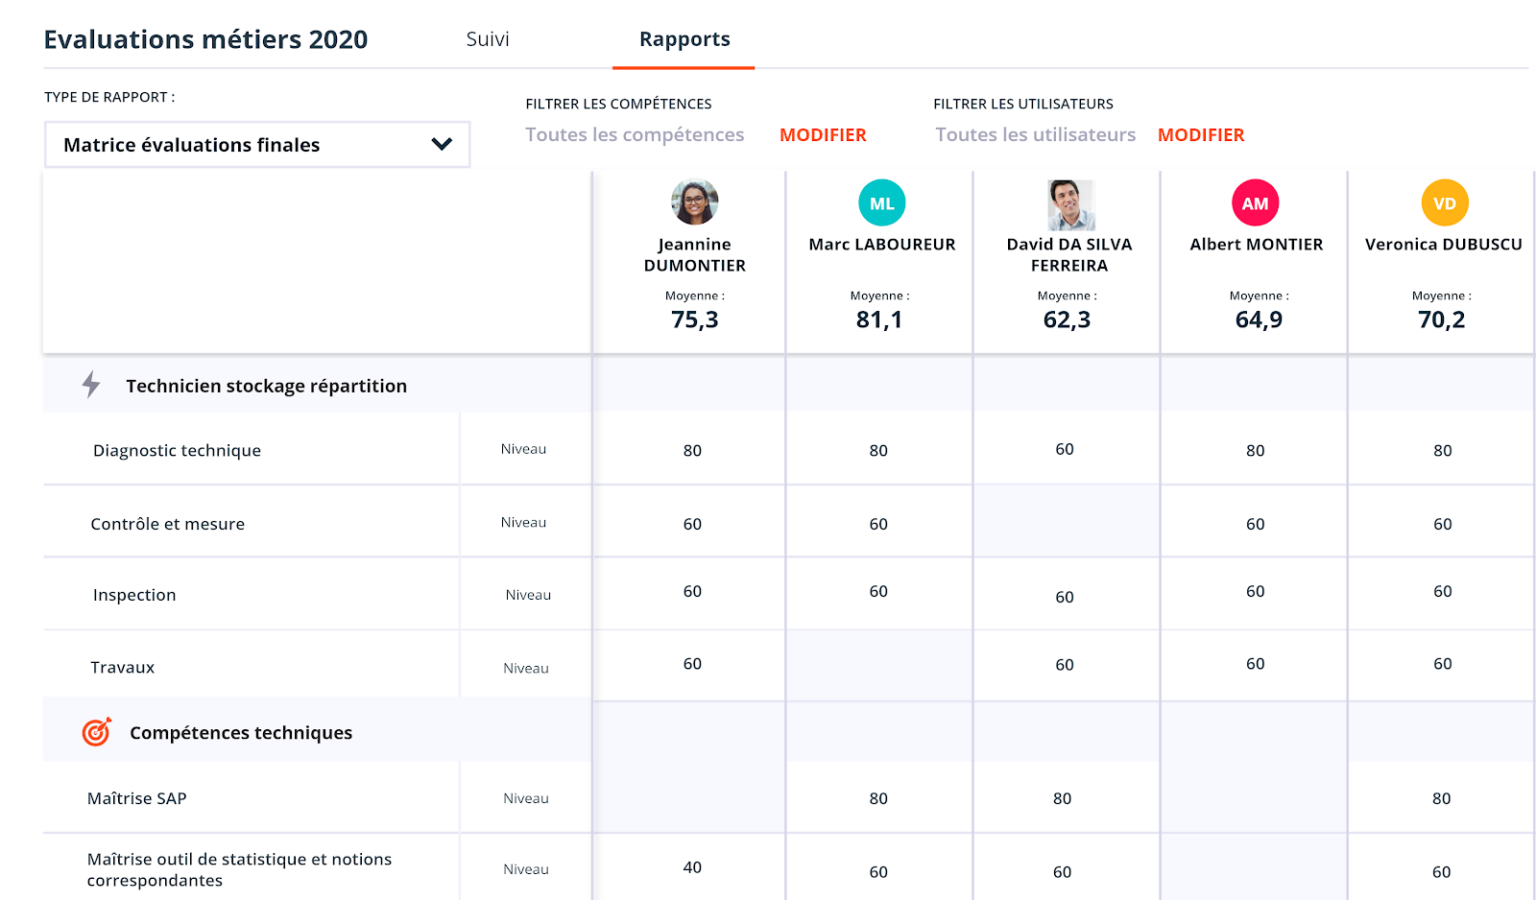The height and width of the screenshot is (900, 1536).
Task: Click the Diagnostic technique row label
Action: (x=177, y=450)
